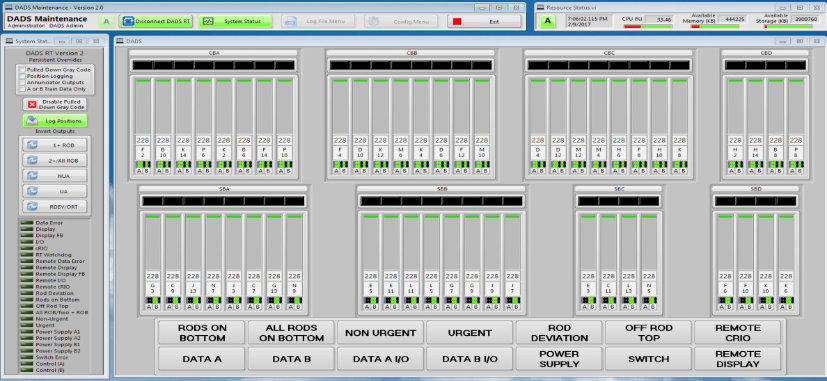Click the Control (A) status LED

click(x=26, y=364)
